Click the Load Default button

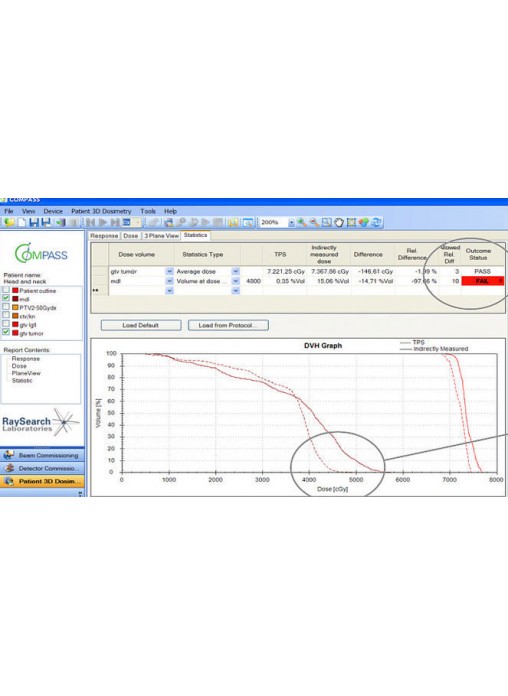[141, 325]
